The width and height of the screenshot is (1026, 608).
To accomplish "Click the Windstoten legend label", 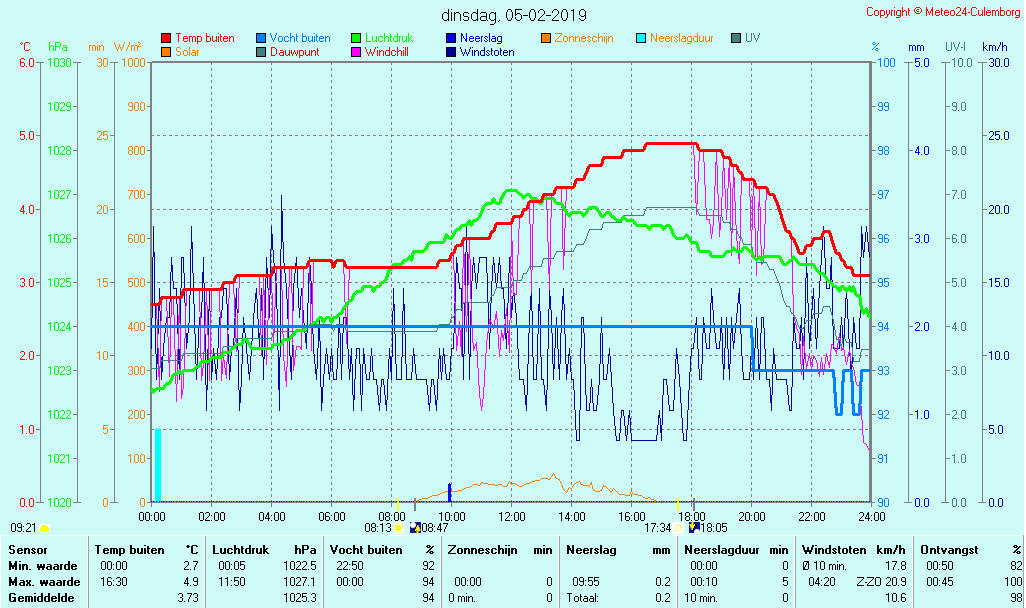I will 487,52.
